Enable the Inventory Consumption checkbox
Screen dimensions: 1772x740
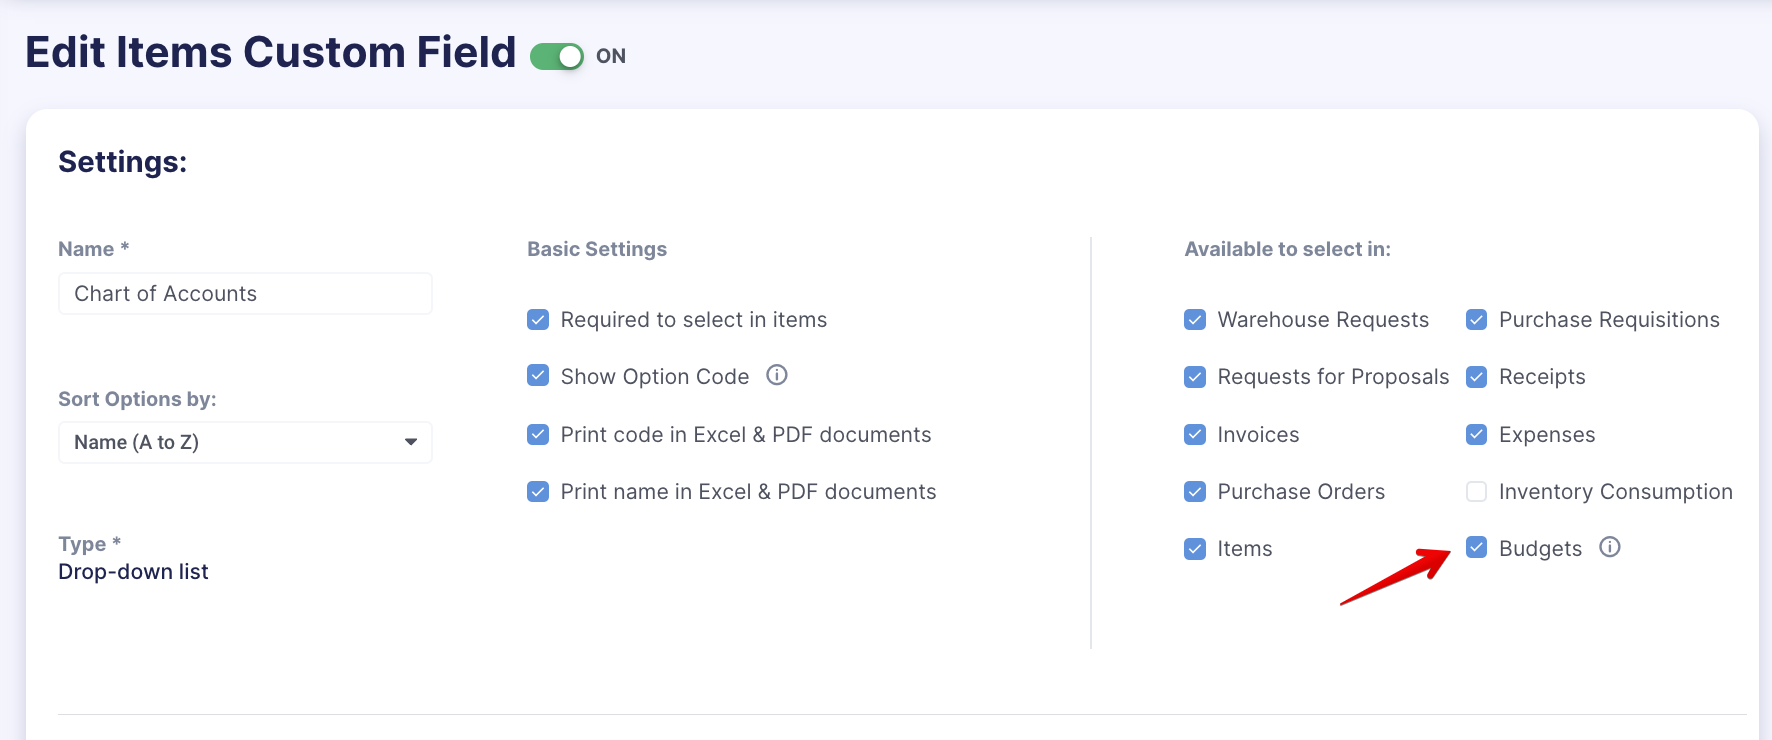[x=1476, y=491]
